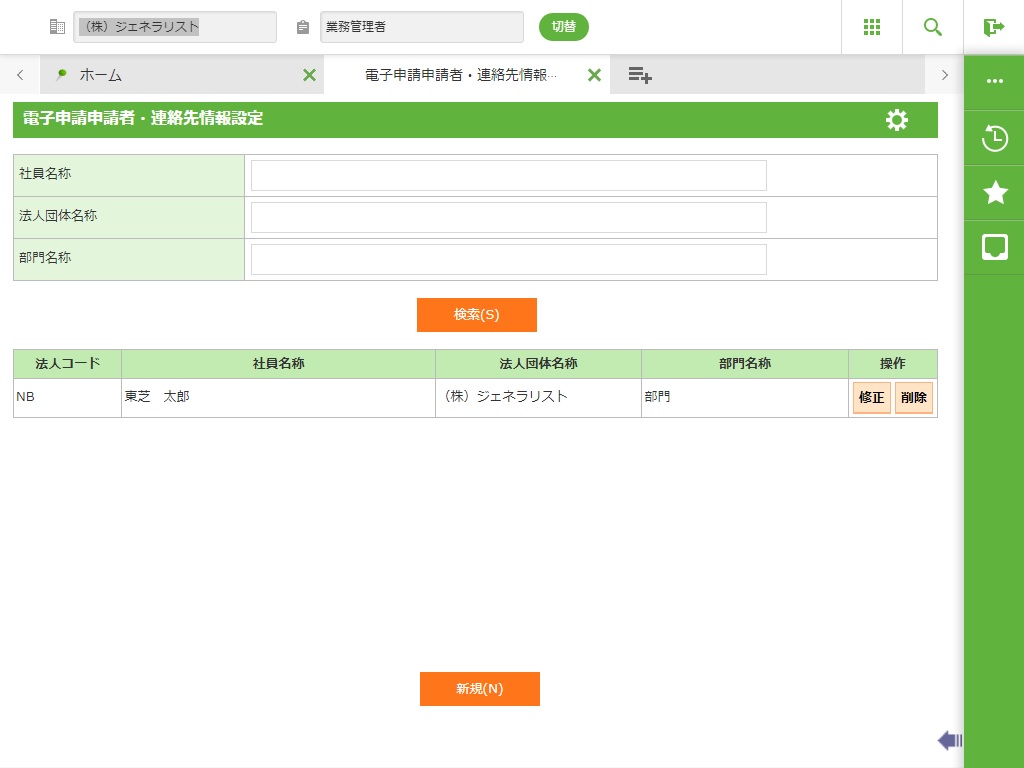Open settings gear in page title bar
The height and width of the screenshot is (768, 1024).
click(897, 120)
